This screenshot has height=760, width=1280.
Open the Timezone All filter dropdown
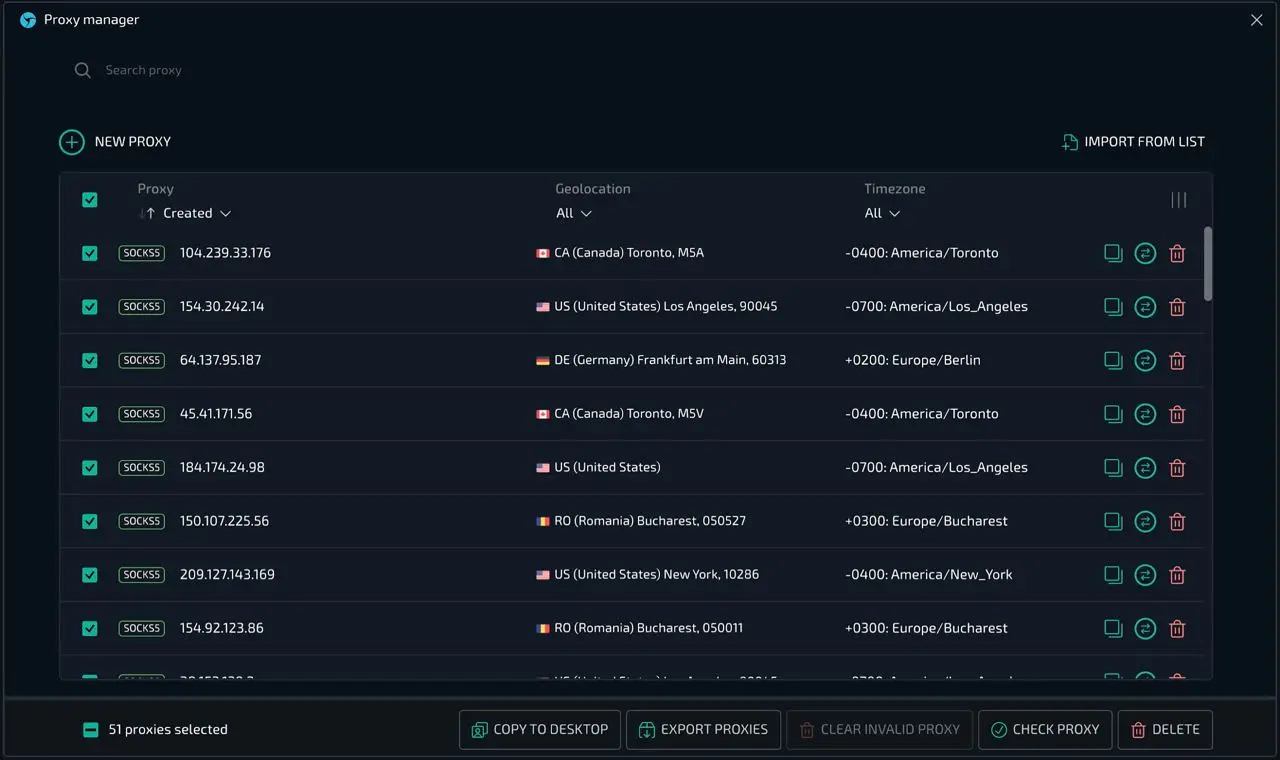(x=882, y=213)
